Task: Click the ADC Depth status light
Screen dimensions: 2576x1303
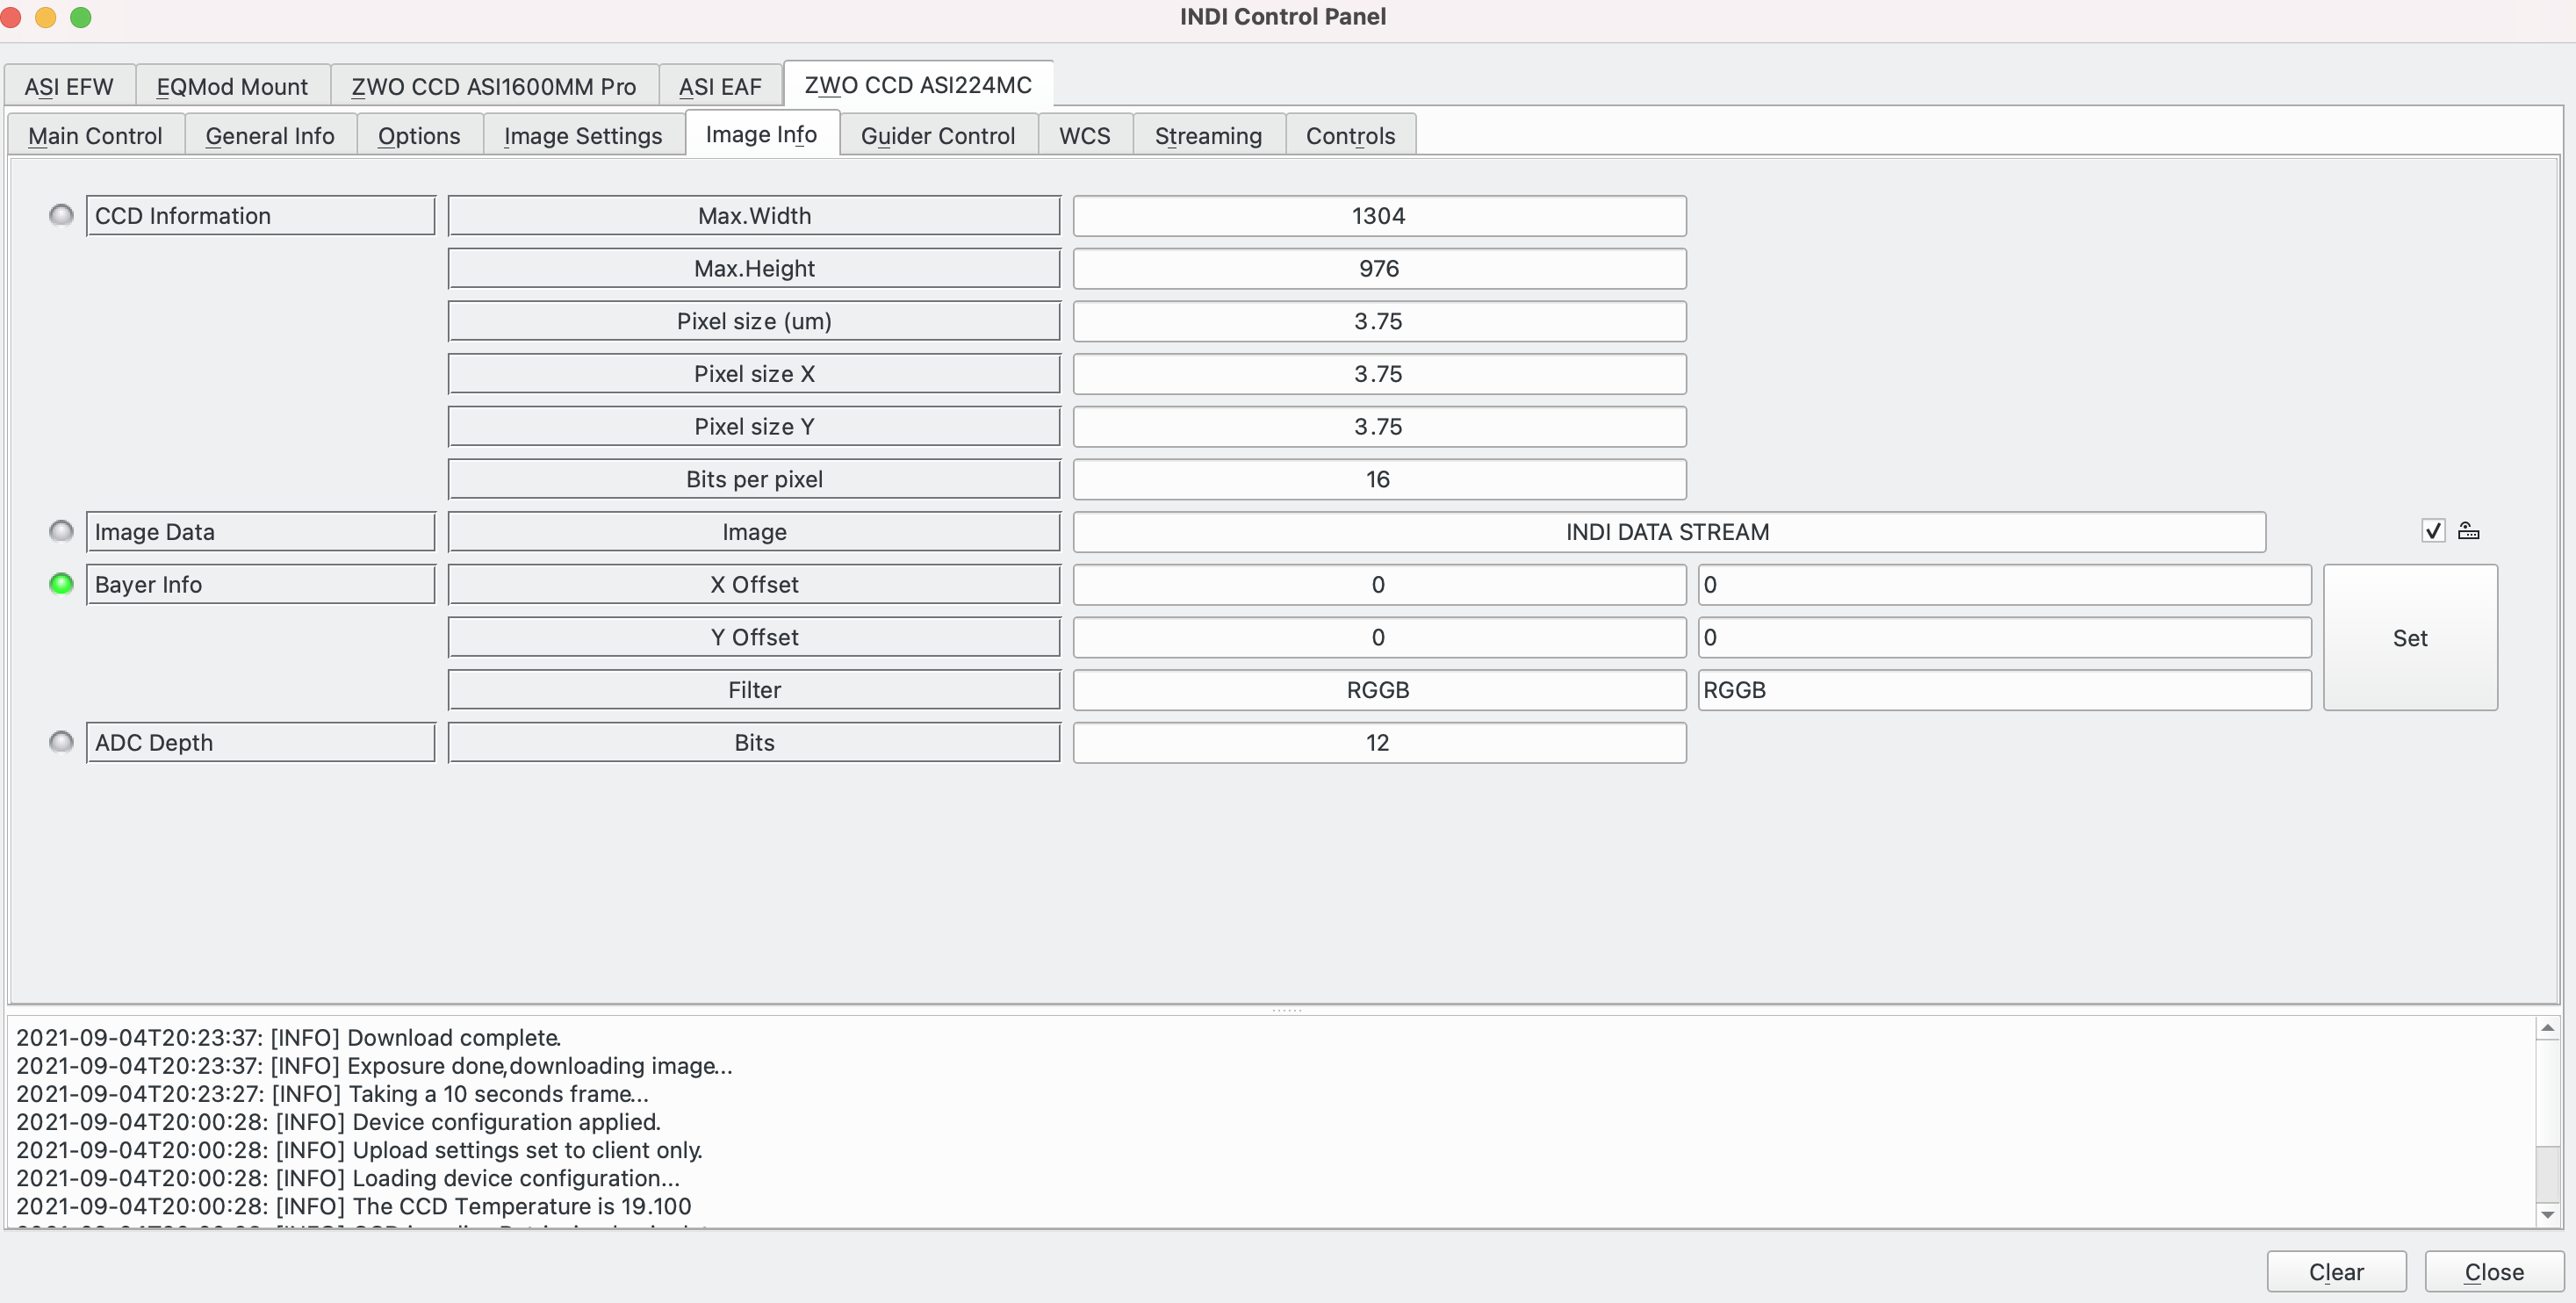Action: (61, 742)
